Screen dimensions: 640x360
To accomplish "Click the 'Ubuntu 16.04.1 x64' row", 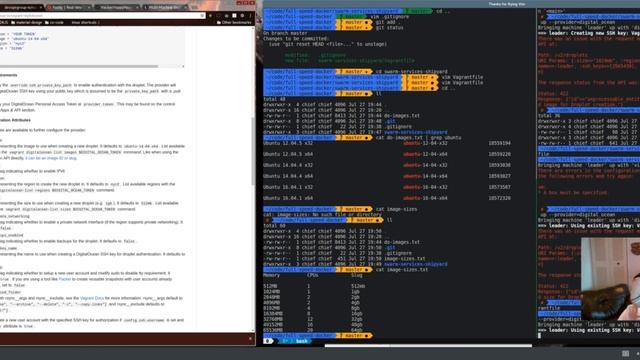I will click(387, 198).
